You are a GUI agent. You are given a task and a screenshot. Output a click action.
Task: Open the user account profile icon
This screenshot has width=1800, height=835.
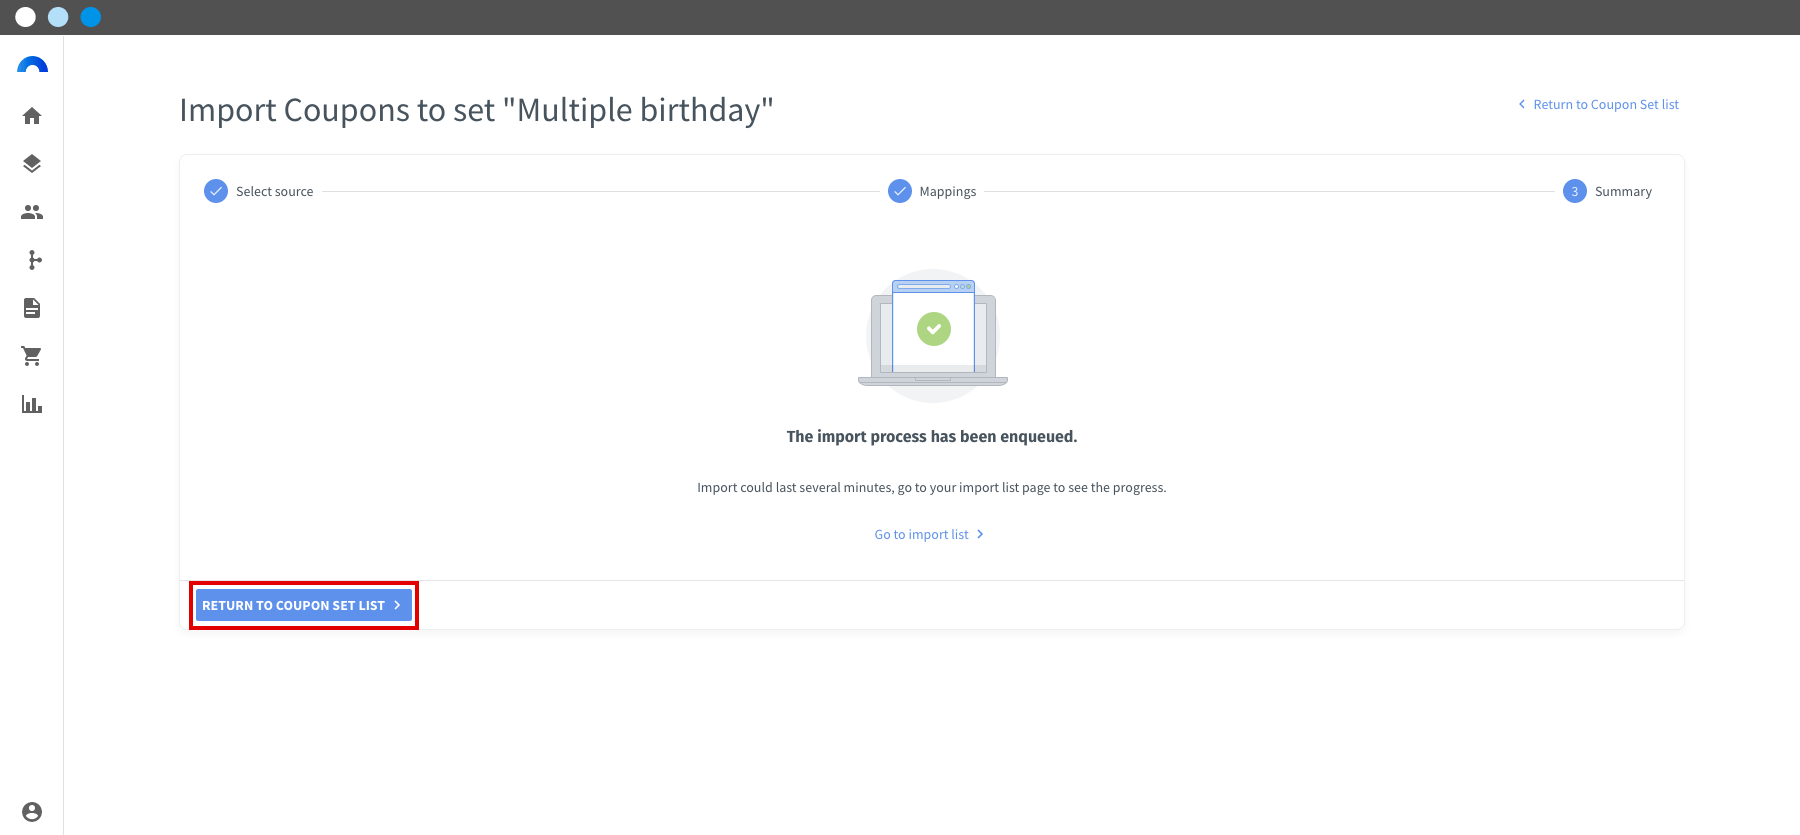click(x=32, y=812)
